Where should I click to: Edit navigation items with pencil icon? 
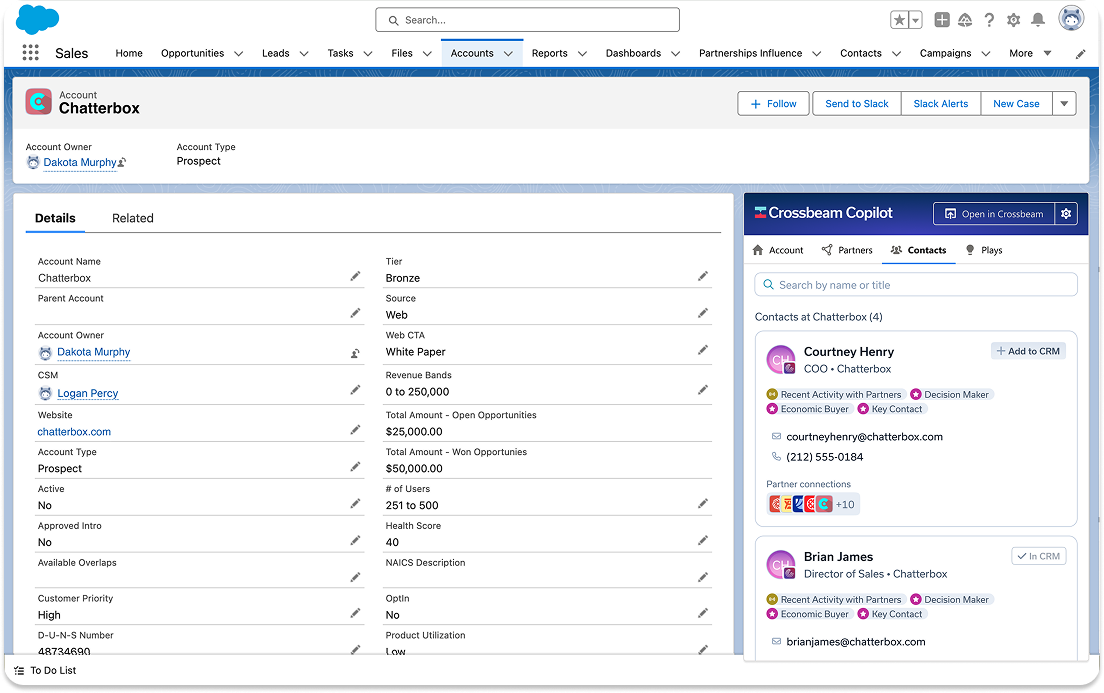pos(1080,54)
